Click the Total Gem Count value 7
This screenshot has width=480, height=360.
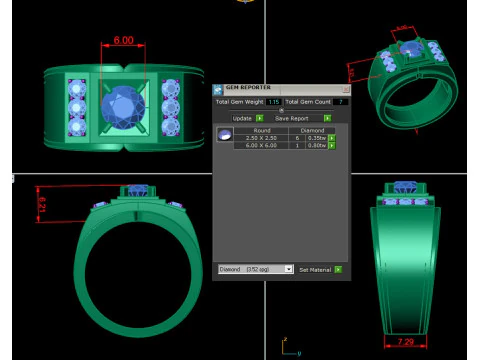340,102
